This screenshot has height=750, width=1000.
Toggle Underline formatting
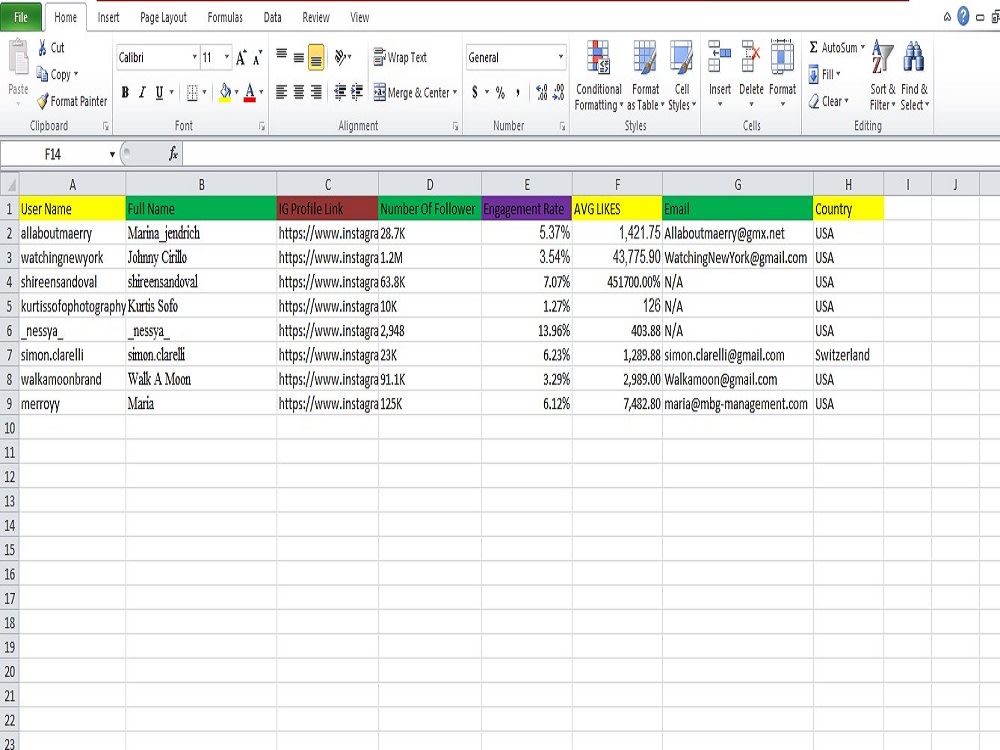pyautogui.click(x=159, y=93)
